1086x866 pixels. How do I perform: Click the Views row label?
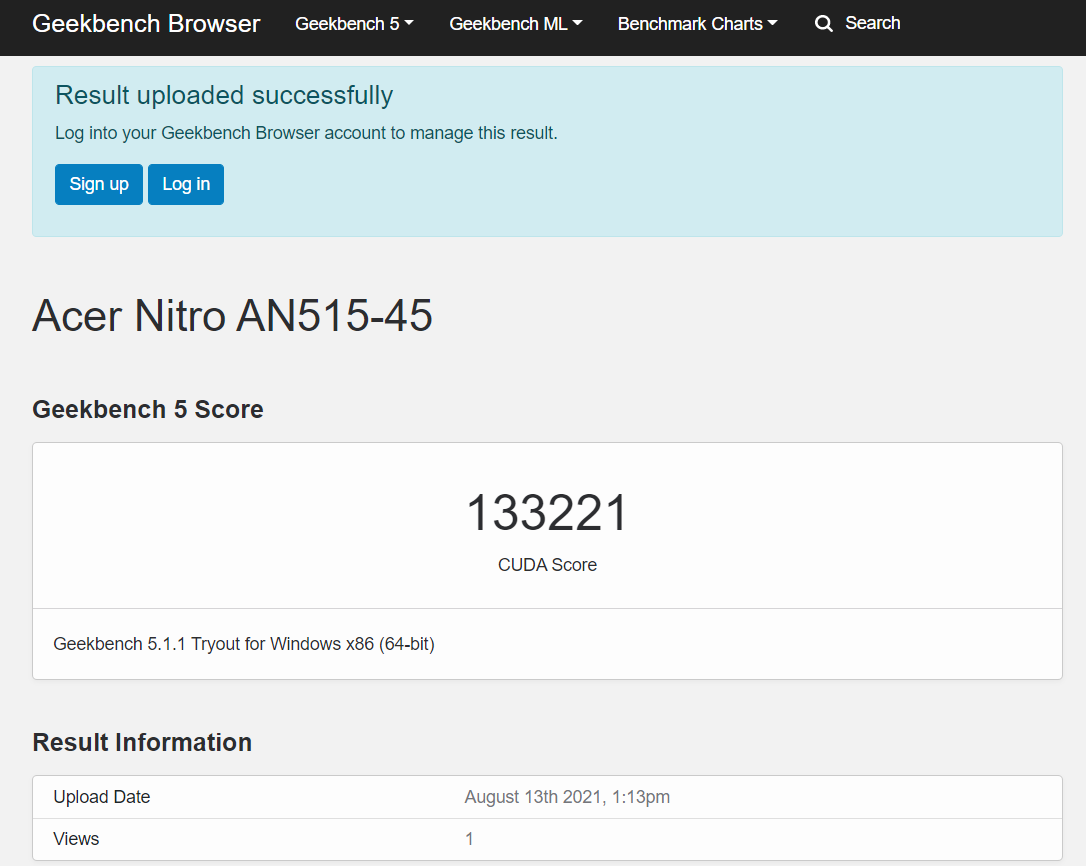click(x=77, y=839)
